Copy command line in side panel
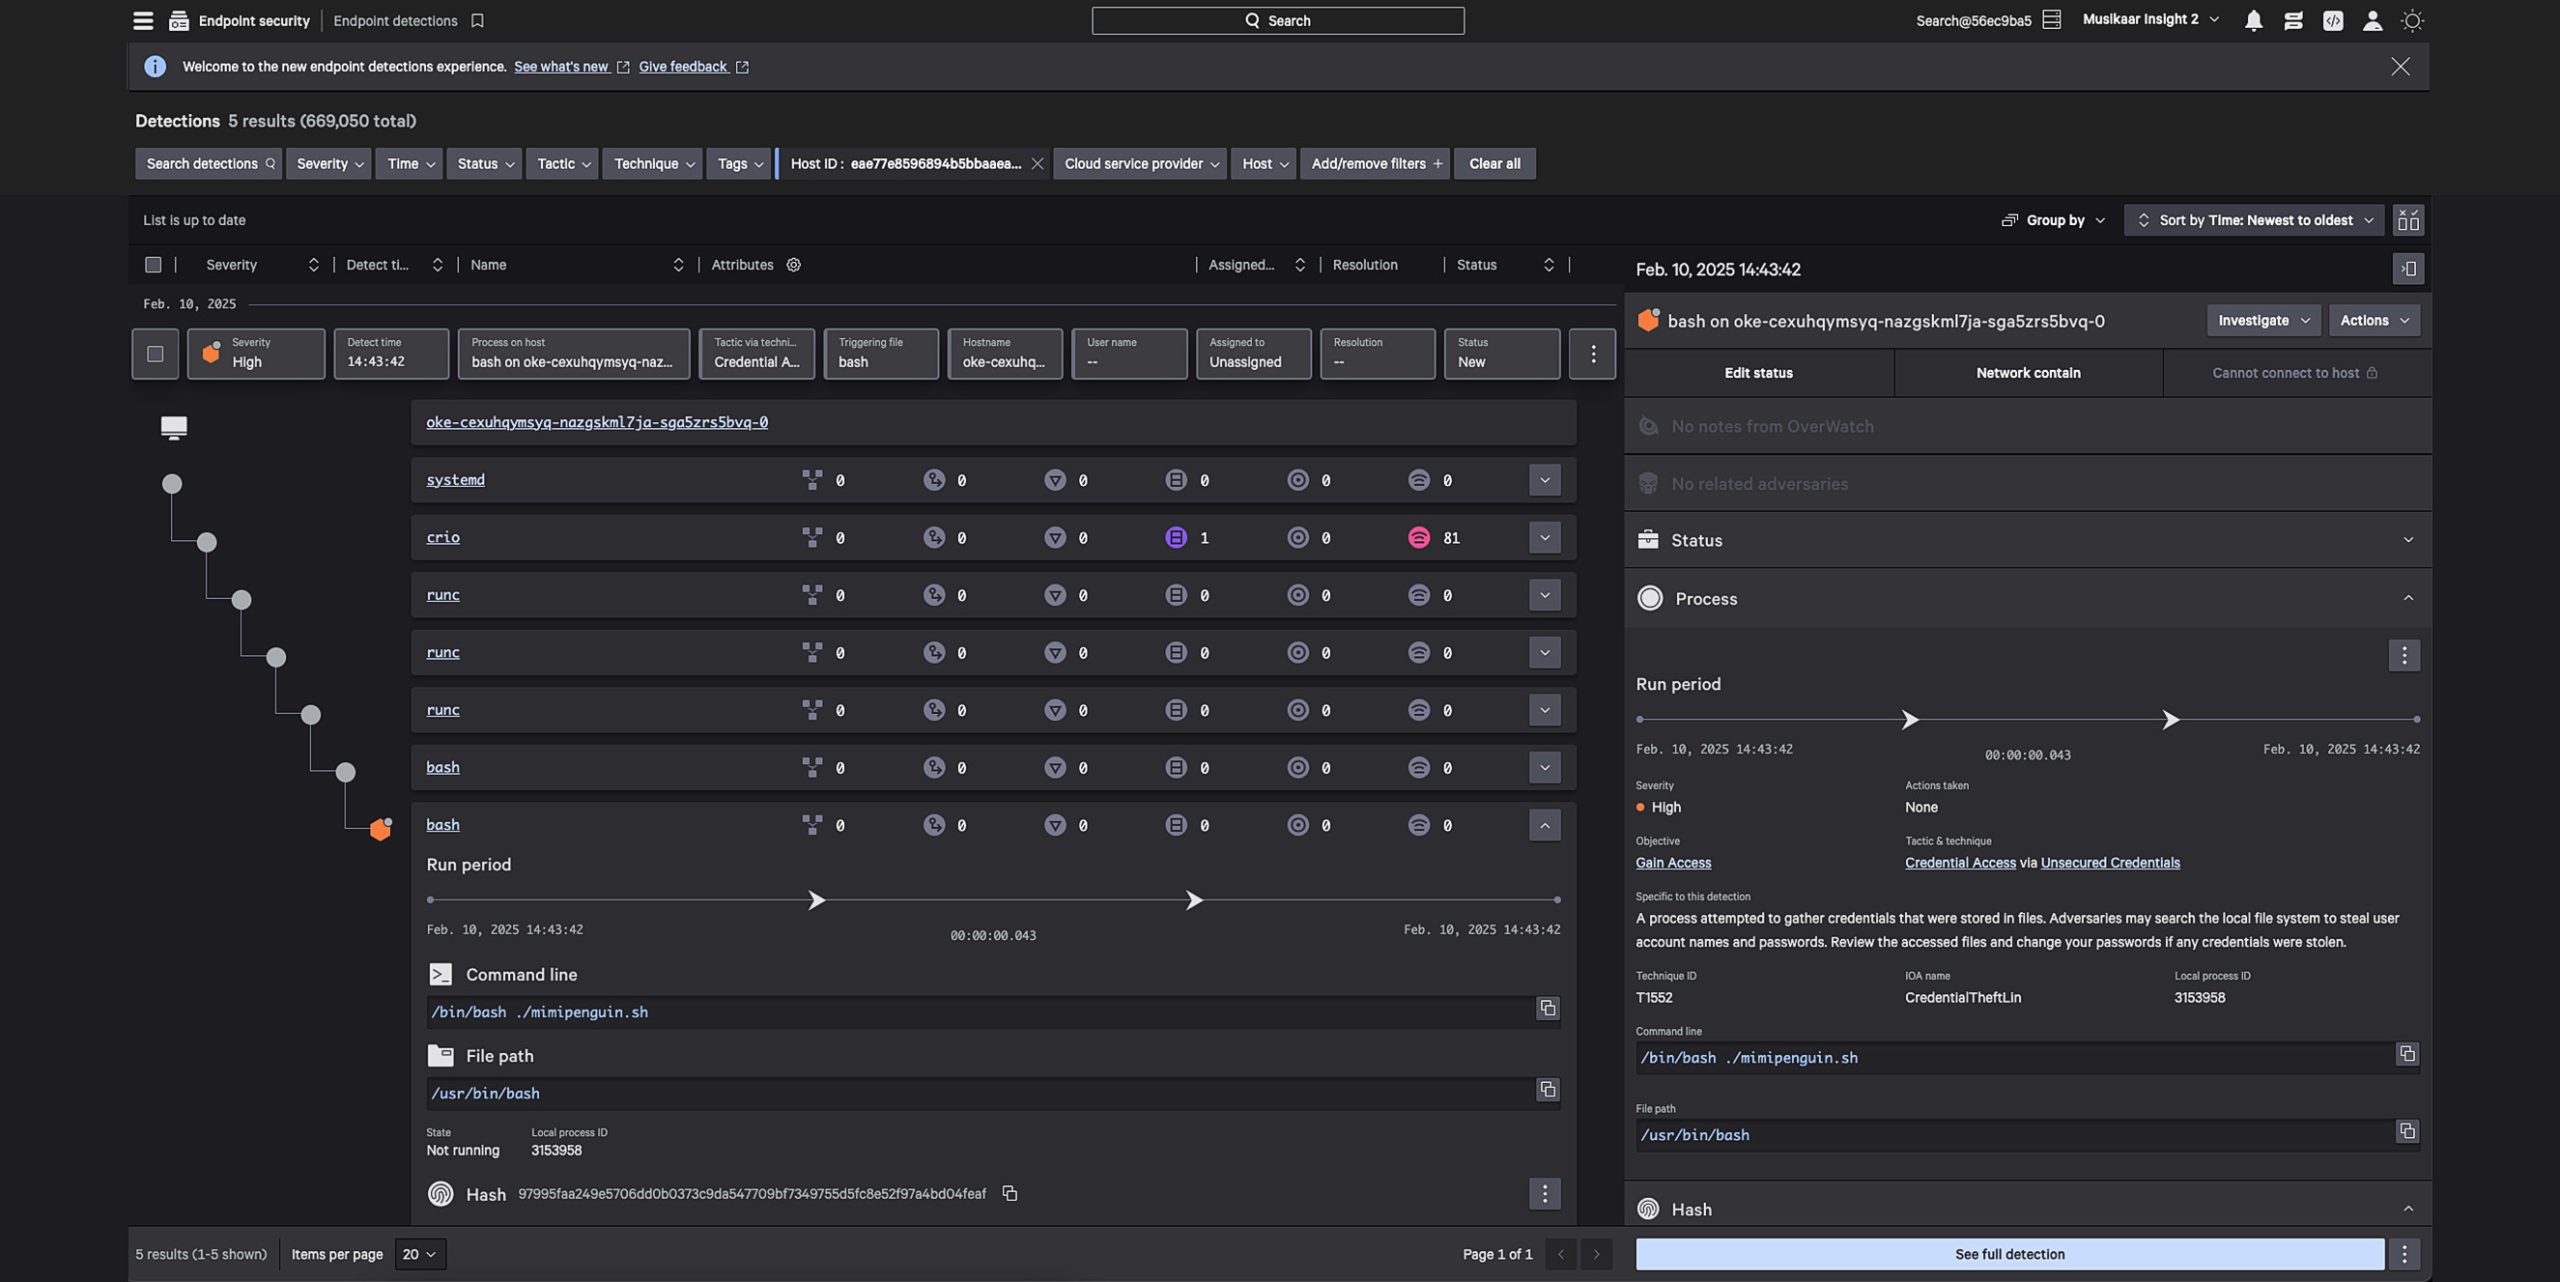The image size is (2560, 1282). pos(2406,1054)
